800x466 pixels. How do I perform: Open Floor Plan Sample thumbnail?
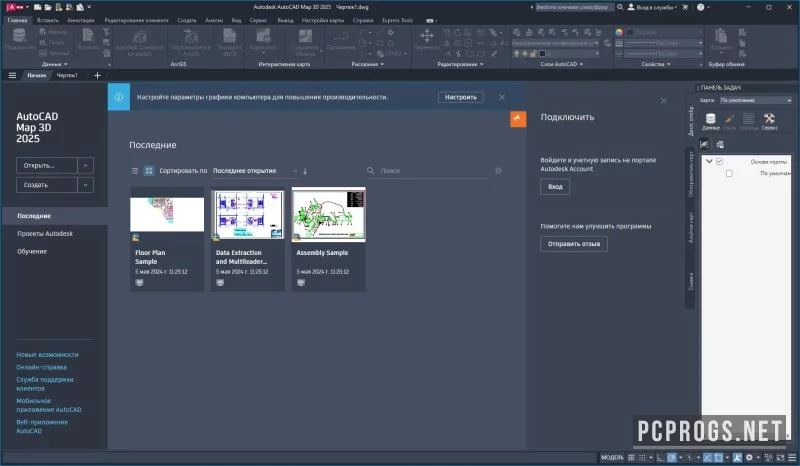coord(167,214)
